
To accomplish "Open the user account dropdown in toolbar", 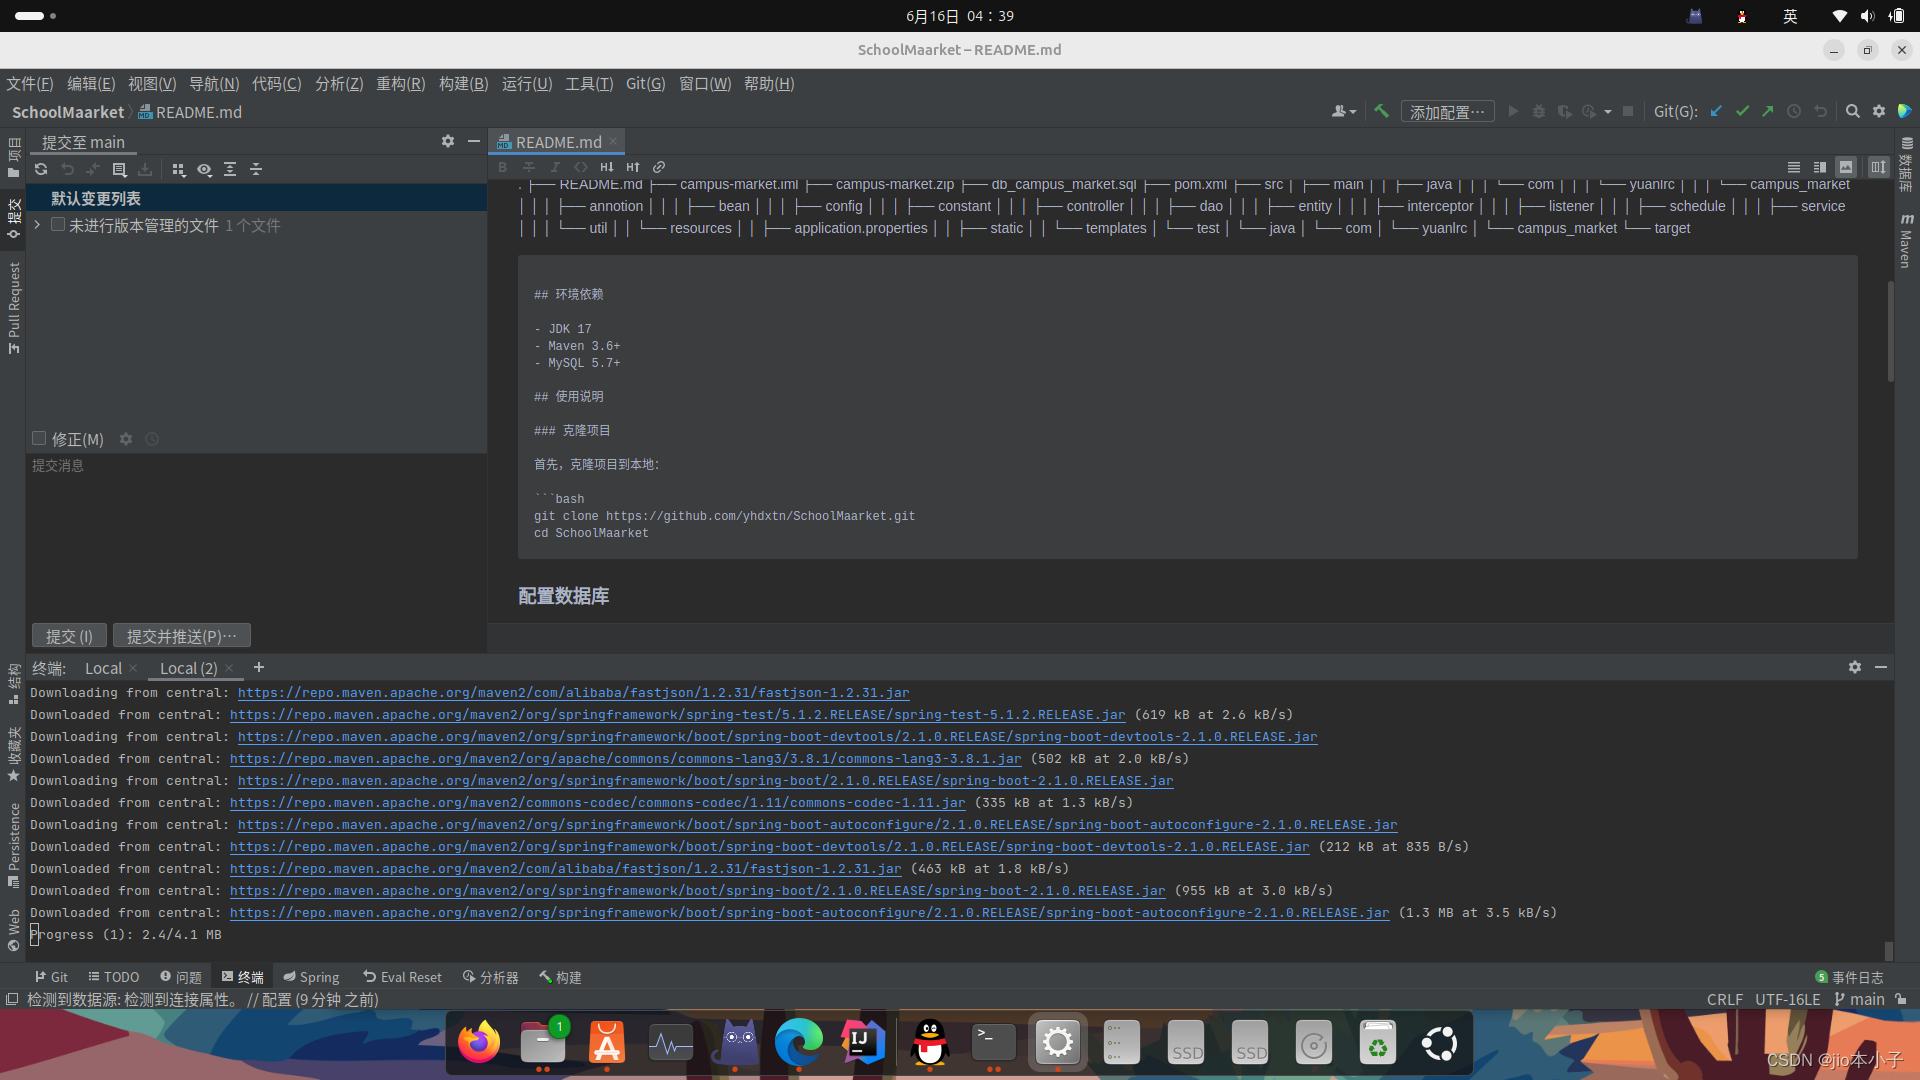I will click(1343, 111).
